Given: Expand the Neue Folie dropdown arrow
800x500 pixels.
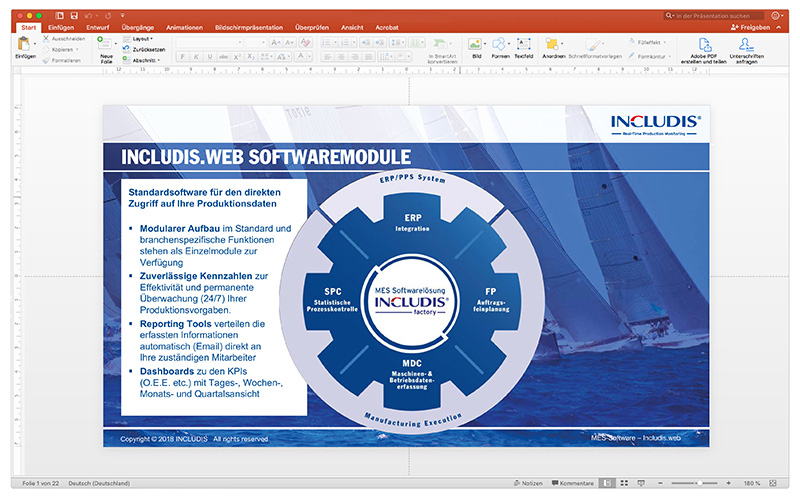Looking at the screenshot, I should [x=115, y=44].
